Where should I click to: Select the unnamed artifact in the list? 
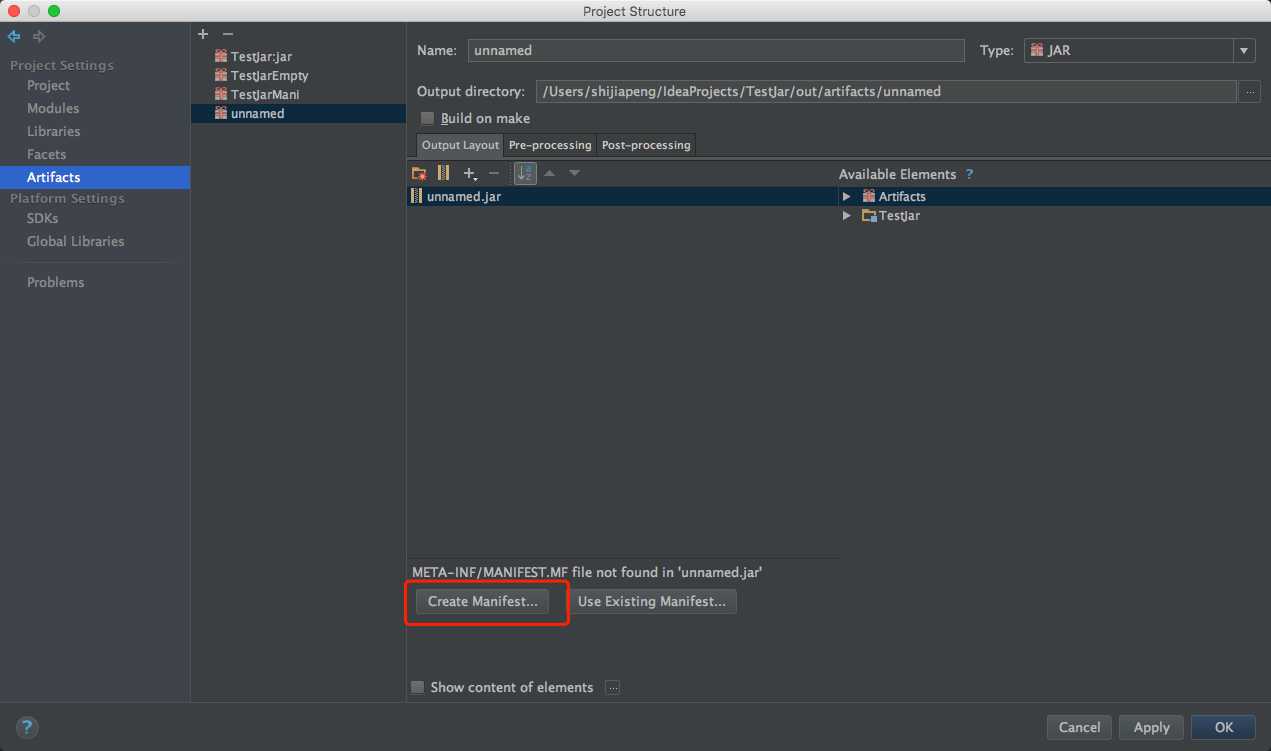coord(298,113)
